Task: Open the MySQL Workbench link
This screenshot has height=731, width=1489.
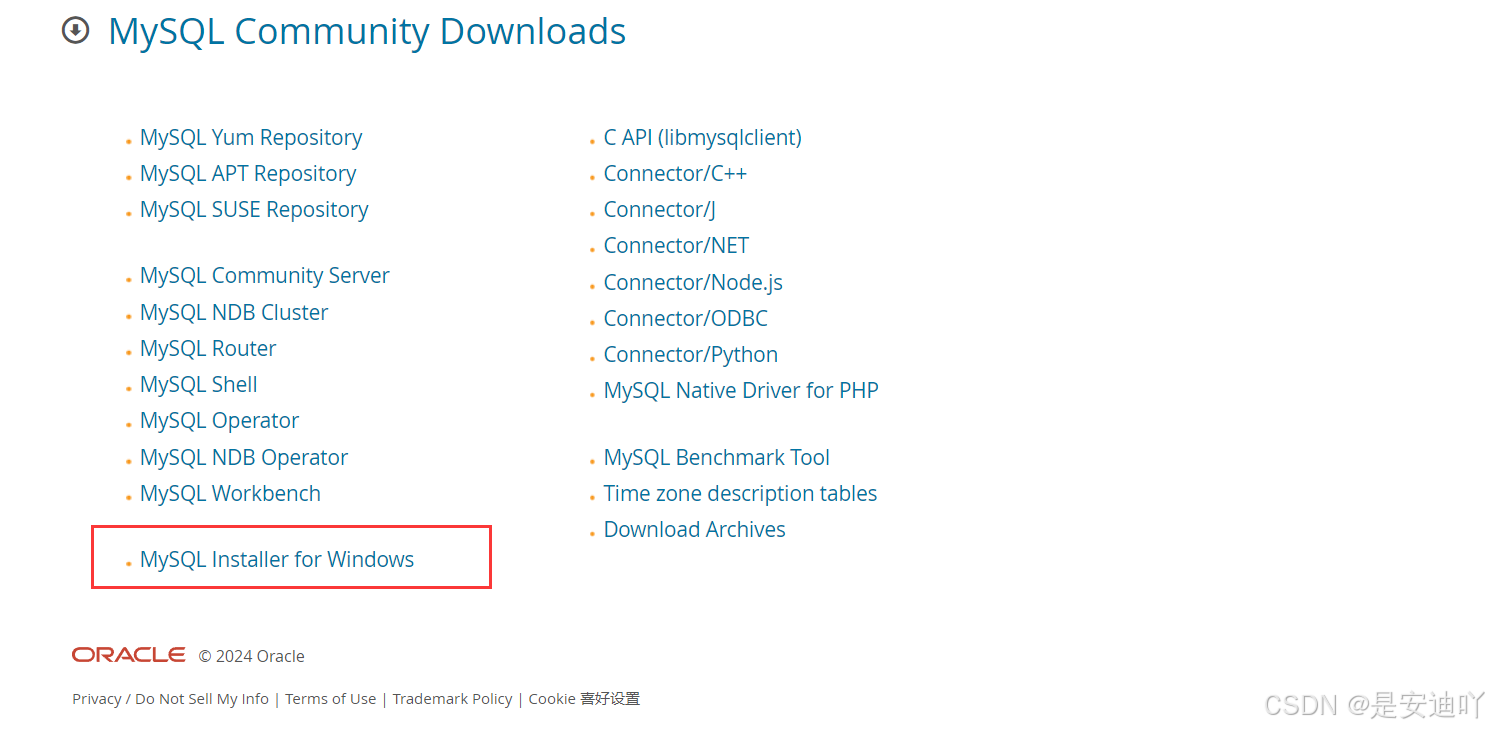Action: [230, 494]
